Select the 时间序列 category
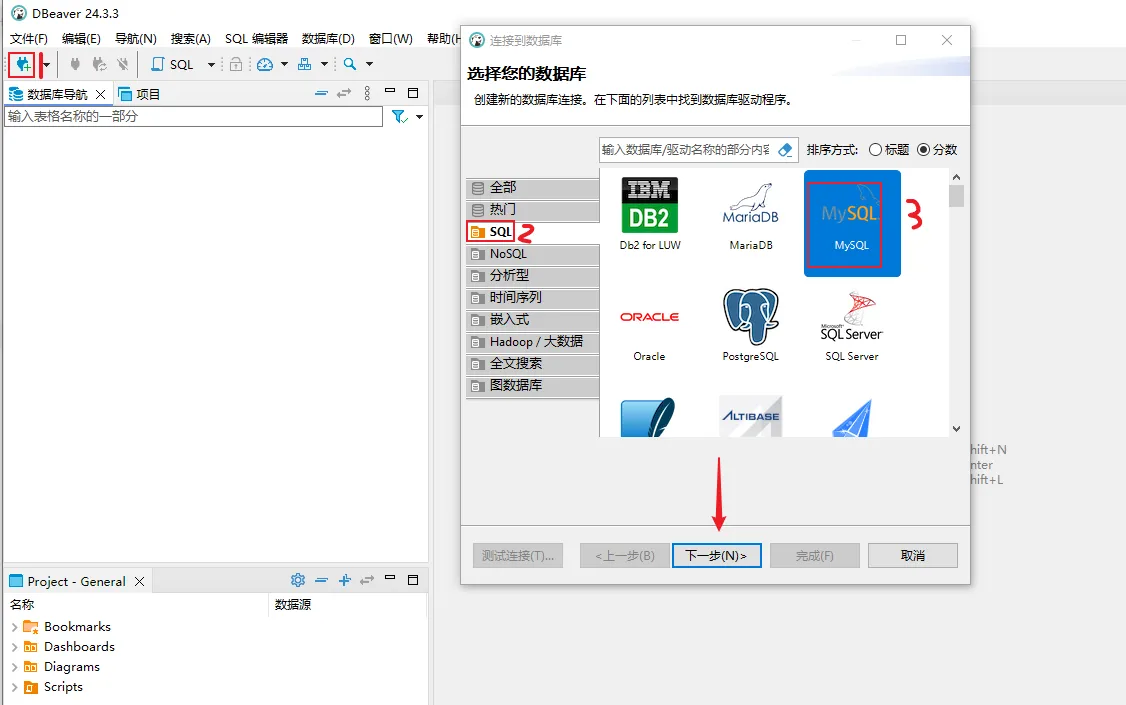The height and width of the screenshot is (705, 1126). pos(532,298)
